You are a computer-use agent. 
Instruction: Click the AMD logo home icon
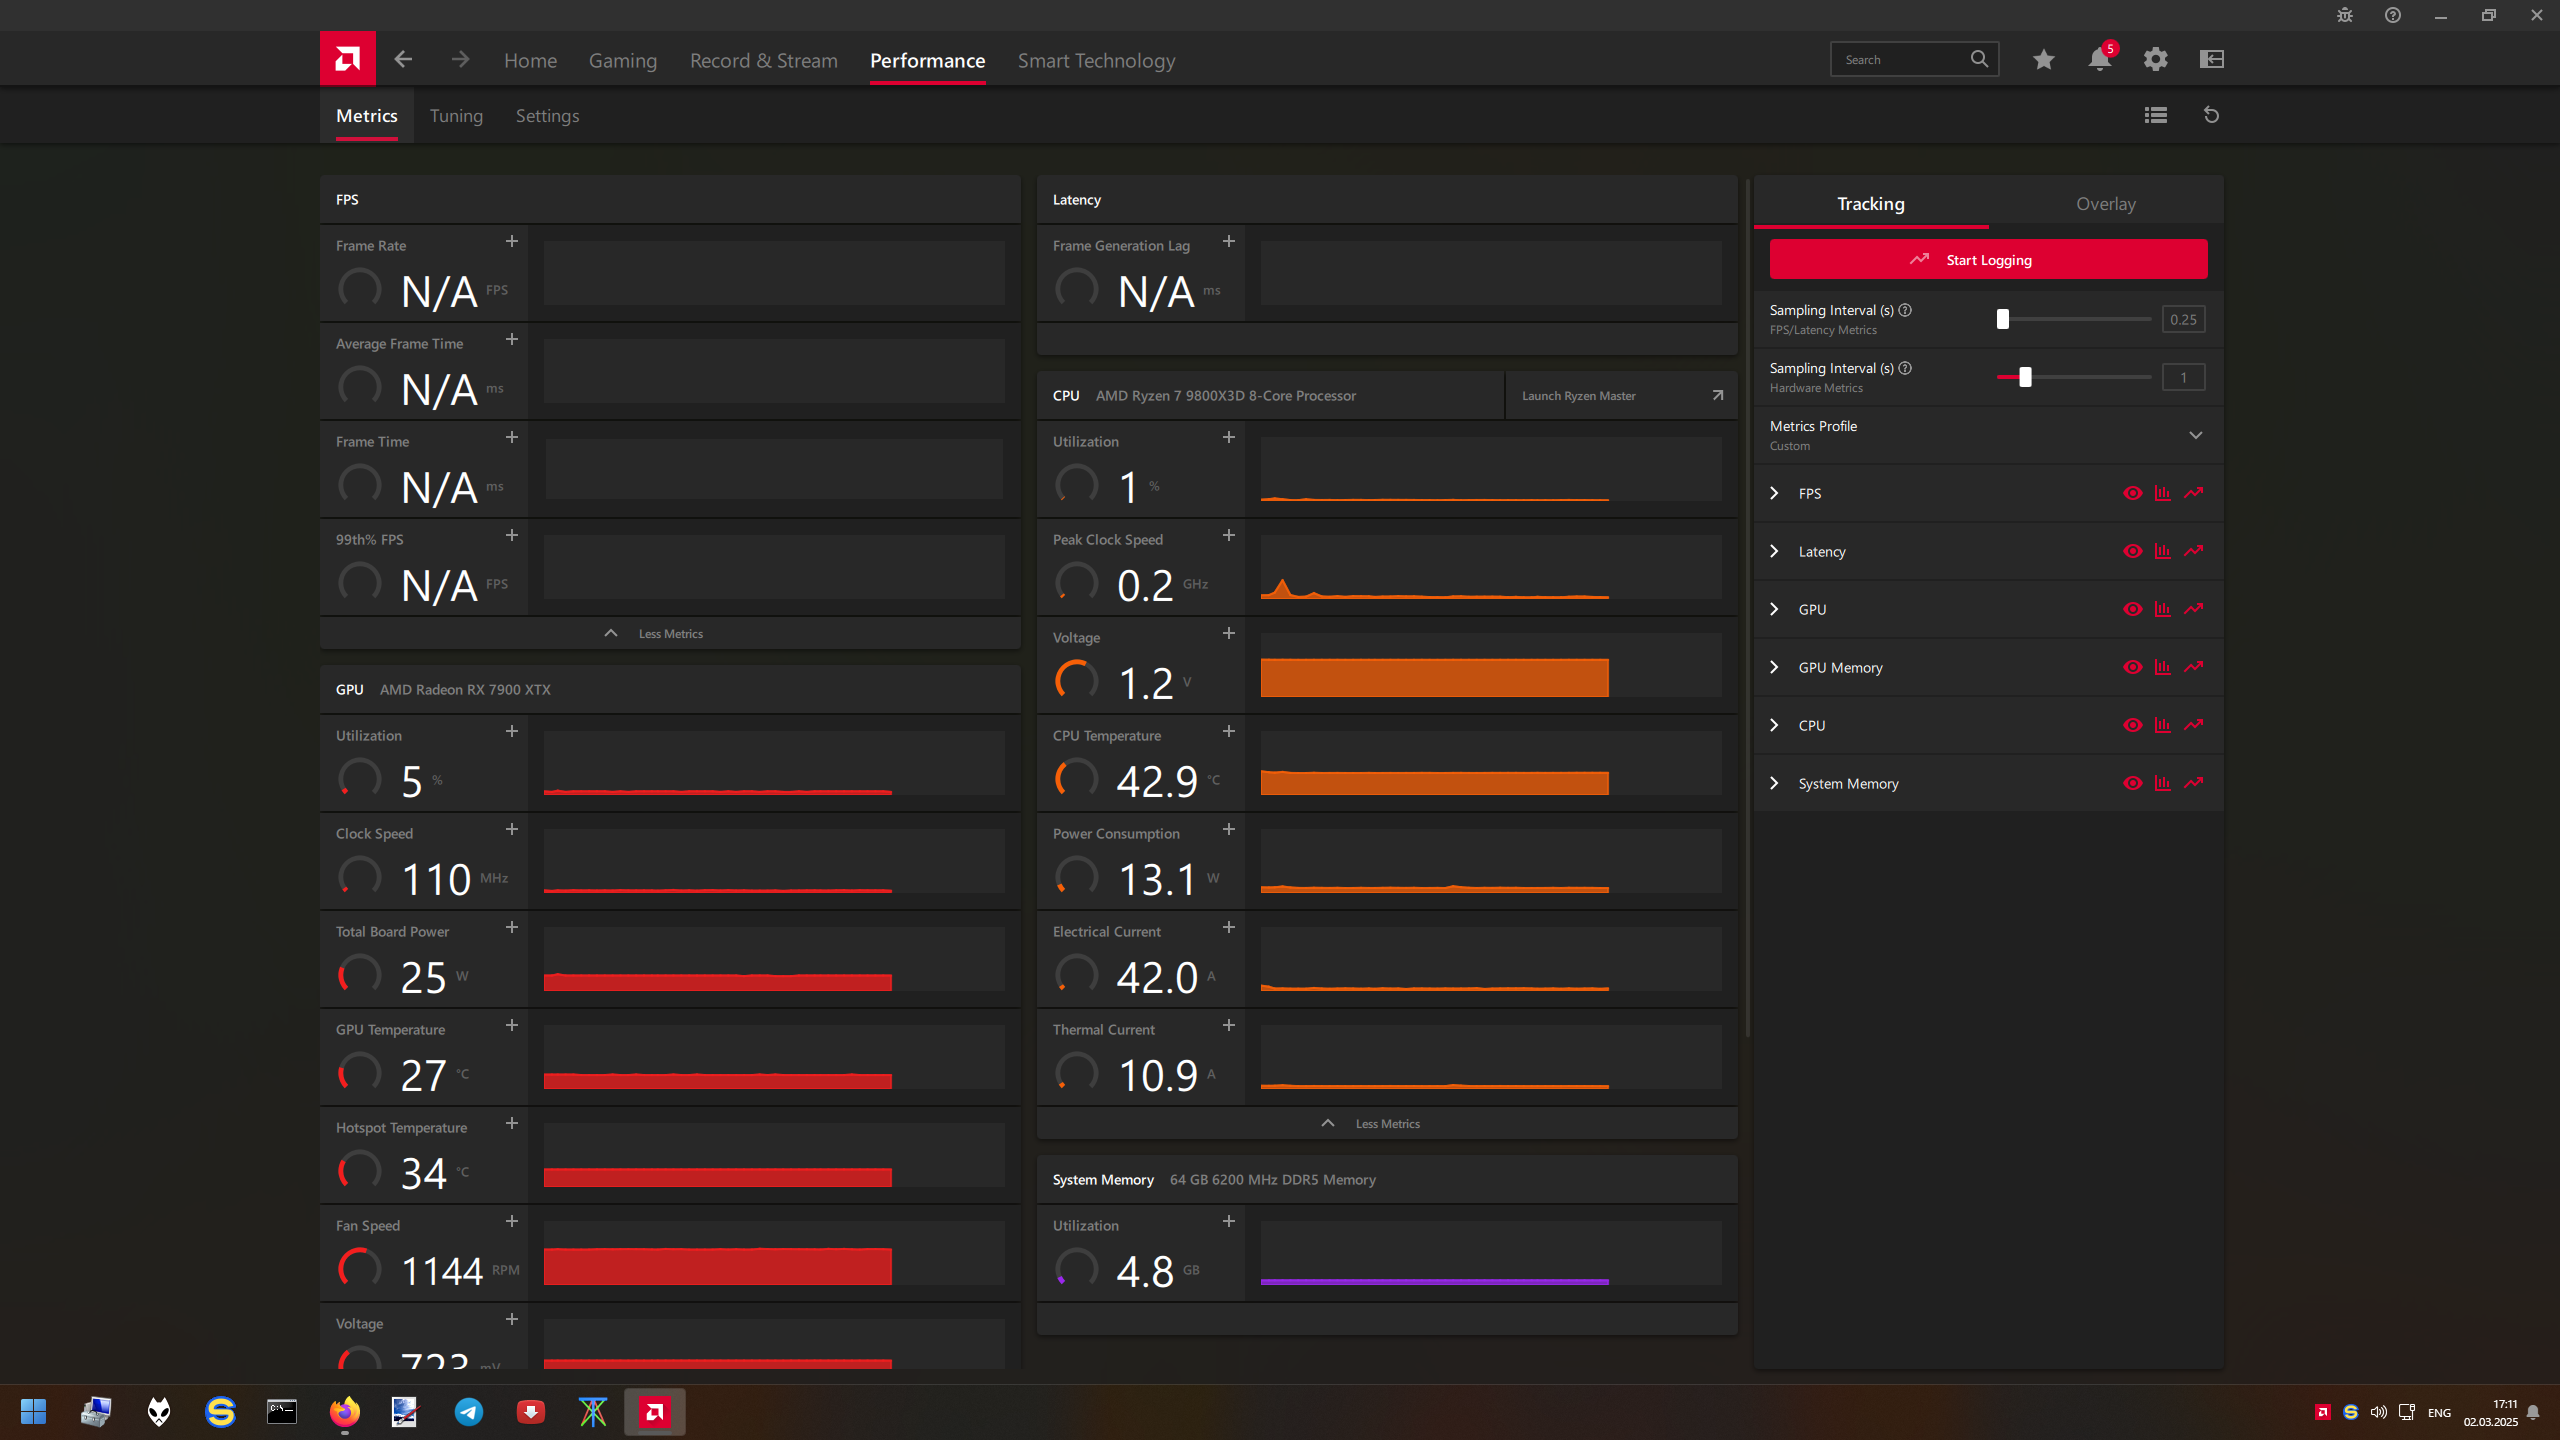click(x=347, y=59)
